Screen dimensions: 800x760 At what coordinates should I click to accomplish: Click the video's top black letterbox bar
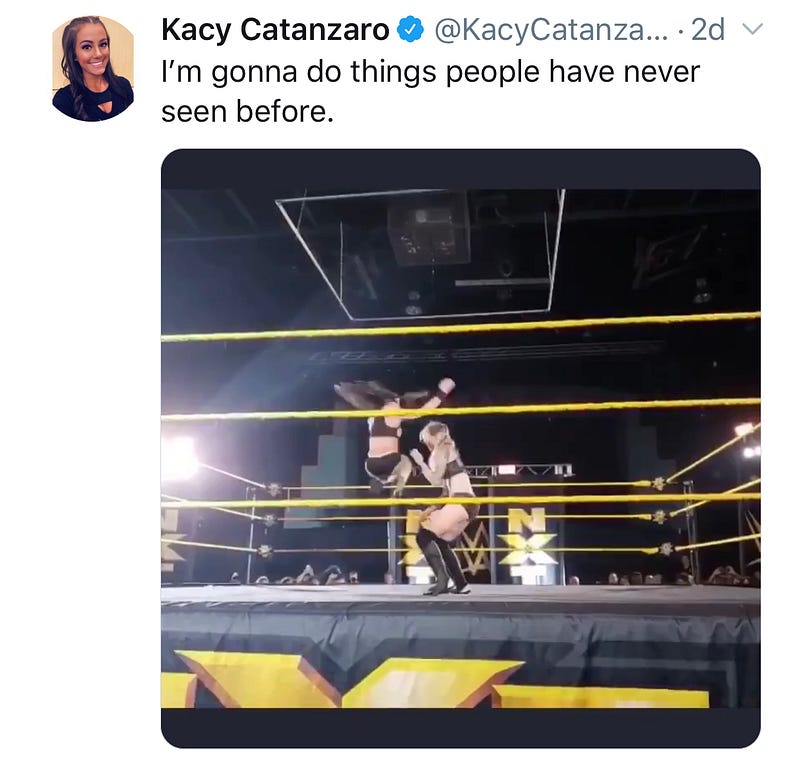(x=460, y=169)
